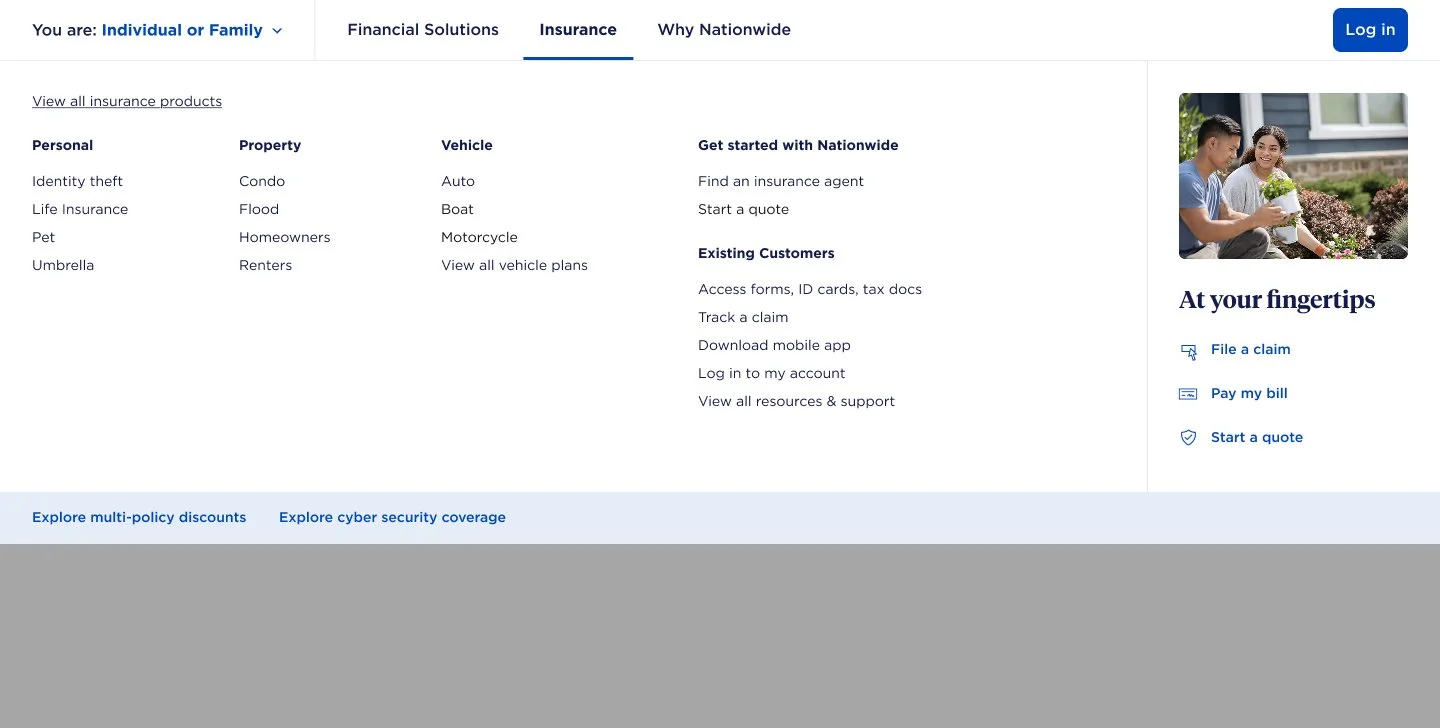
Task: Click the File a claim text link
Action: tap(1250, 349)
